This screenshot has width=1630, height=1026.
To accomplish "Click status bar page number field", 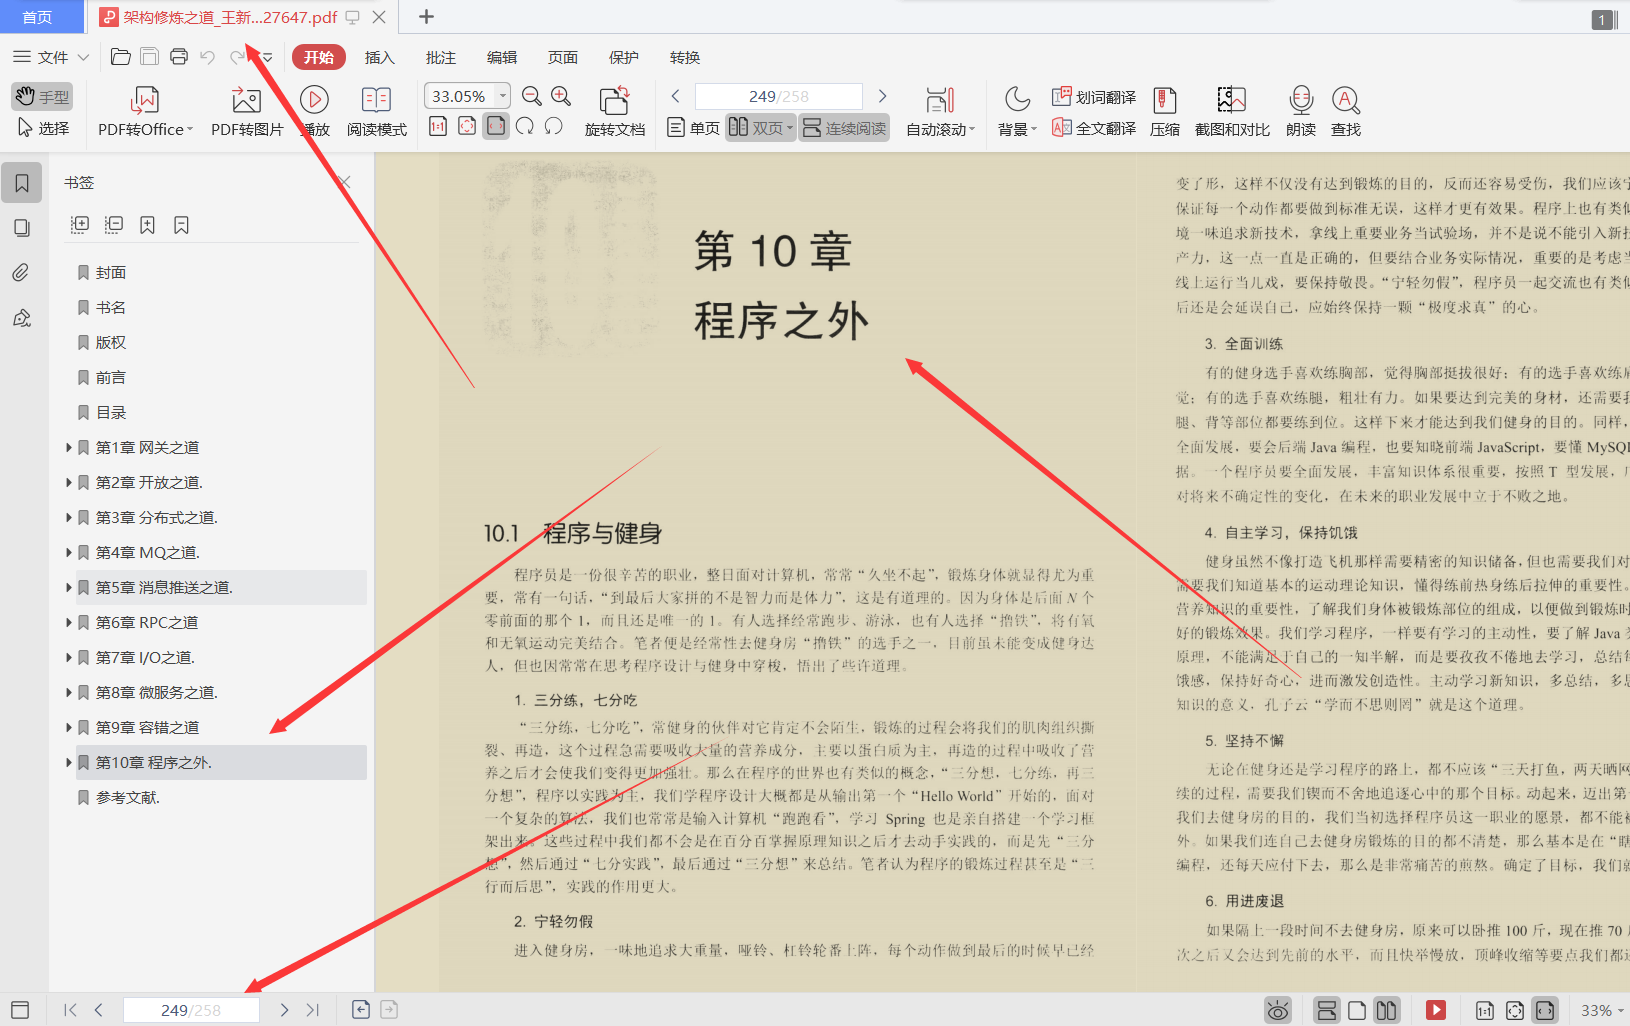I will click(x=190, y=1010).
